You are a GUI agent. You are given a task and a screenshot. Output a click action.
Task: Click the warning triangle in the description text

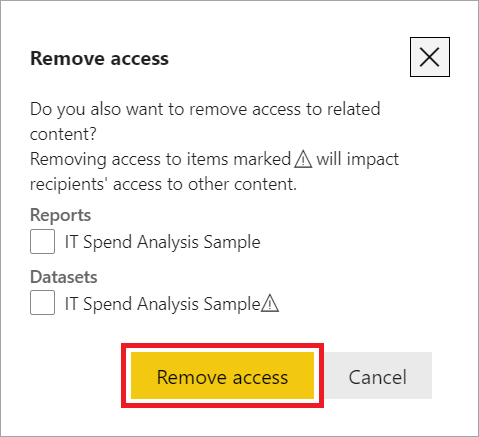303,159
